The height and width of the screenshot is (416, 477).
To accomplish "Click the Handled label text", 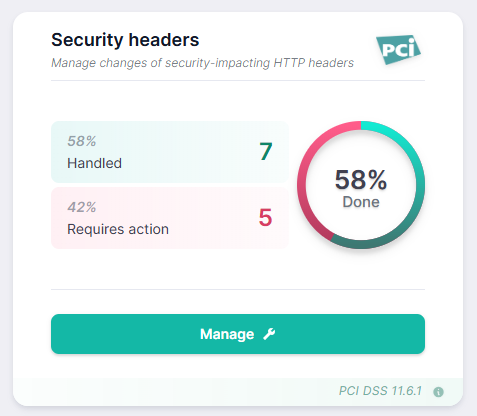I will (x=94, y=163).
